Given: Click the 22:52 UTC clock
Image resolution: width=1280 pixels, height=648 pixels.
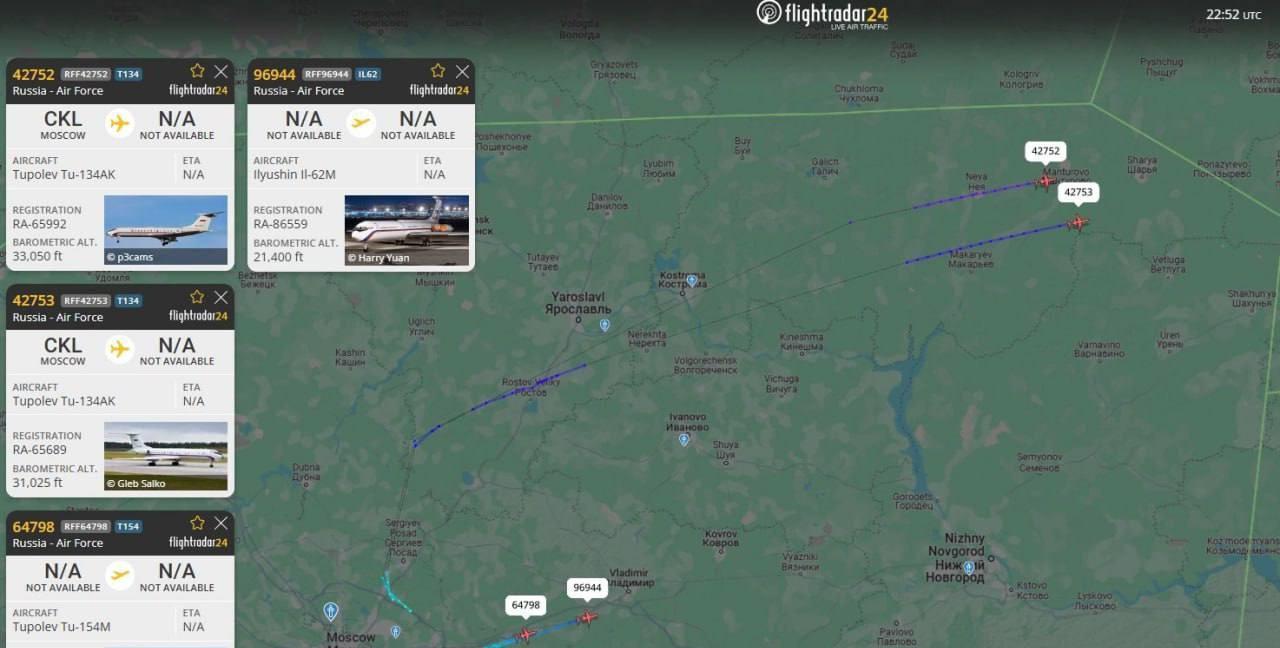Looking at the screenshot, I should pyautogui.click(x=1233, y=14).
